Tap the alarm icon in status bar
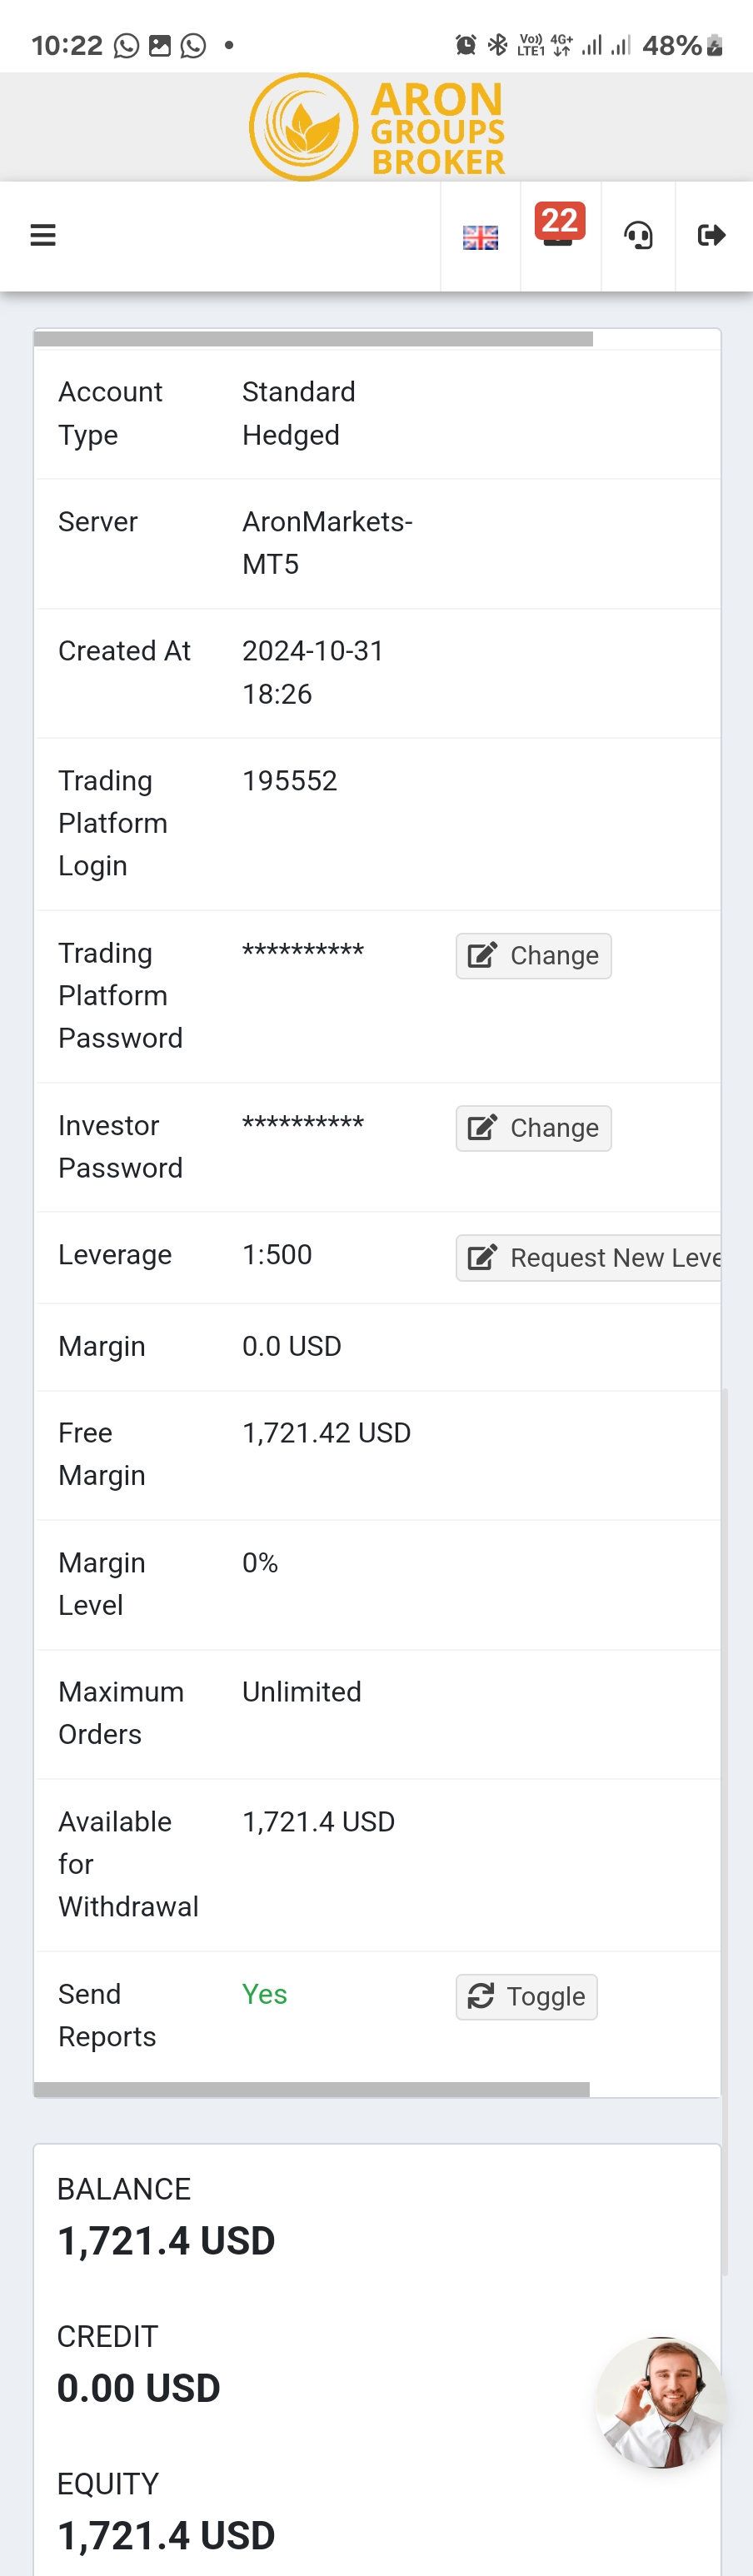This screenshot has height=2576, width=753. click(465, 45)
